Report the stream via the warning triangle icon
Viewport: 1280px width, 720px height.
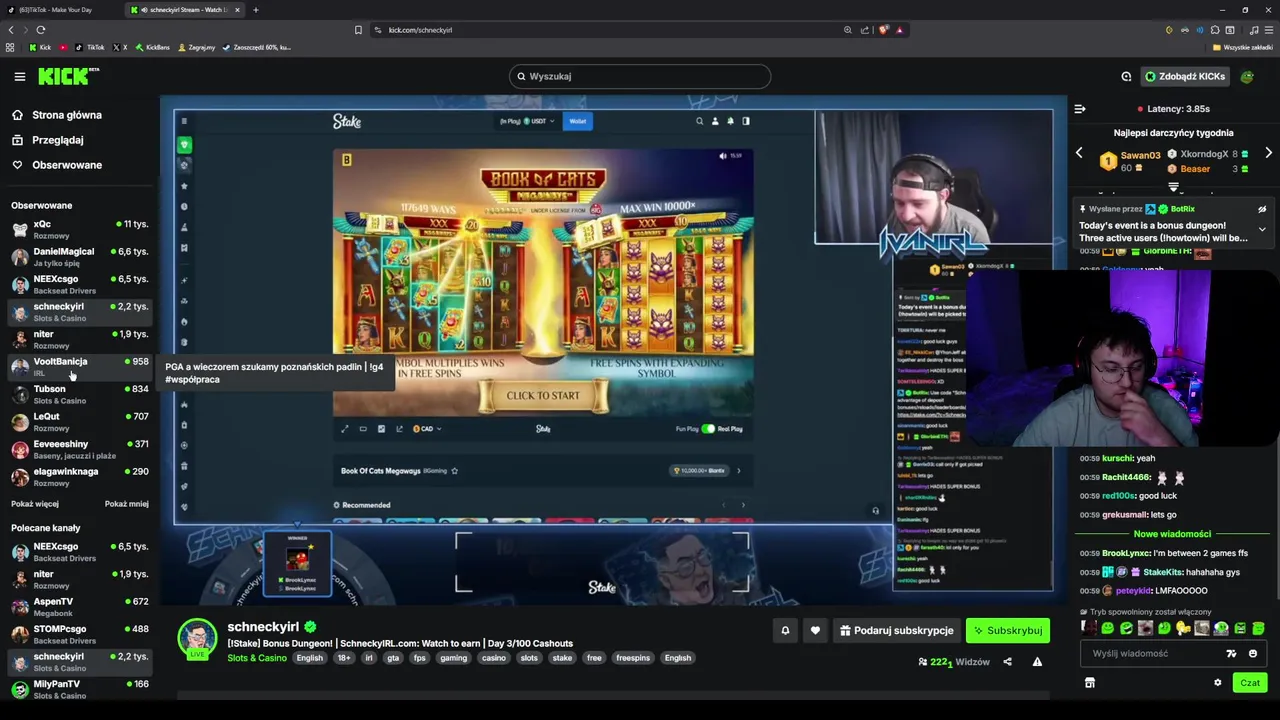(1037, 662)
